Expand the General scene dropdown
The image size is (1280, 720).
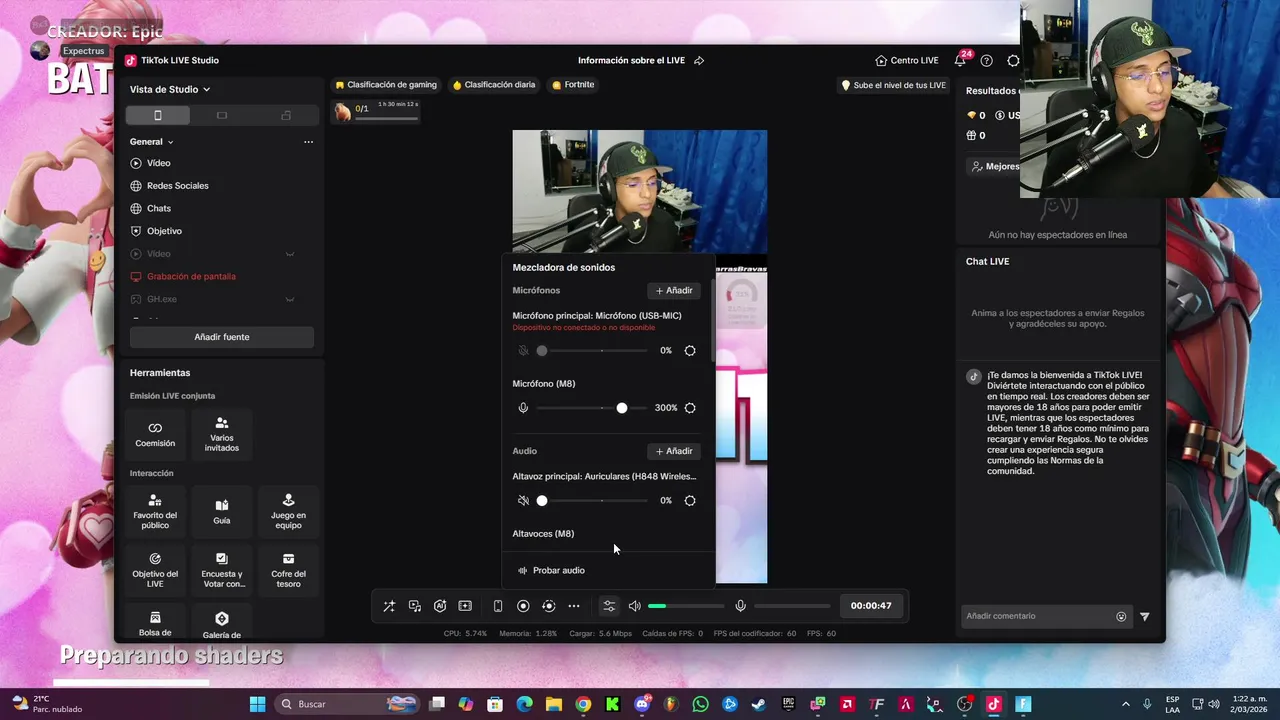click(x=152, y=142)
